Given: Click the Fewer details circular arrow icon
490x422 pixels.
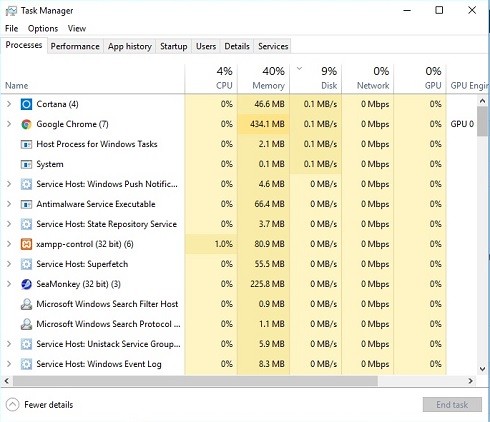Looking at the screenshot, I should pyautogui.click(x=12, y=405).
